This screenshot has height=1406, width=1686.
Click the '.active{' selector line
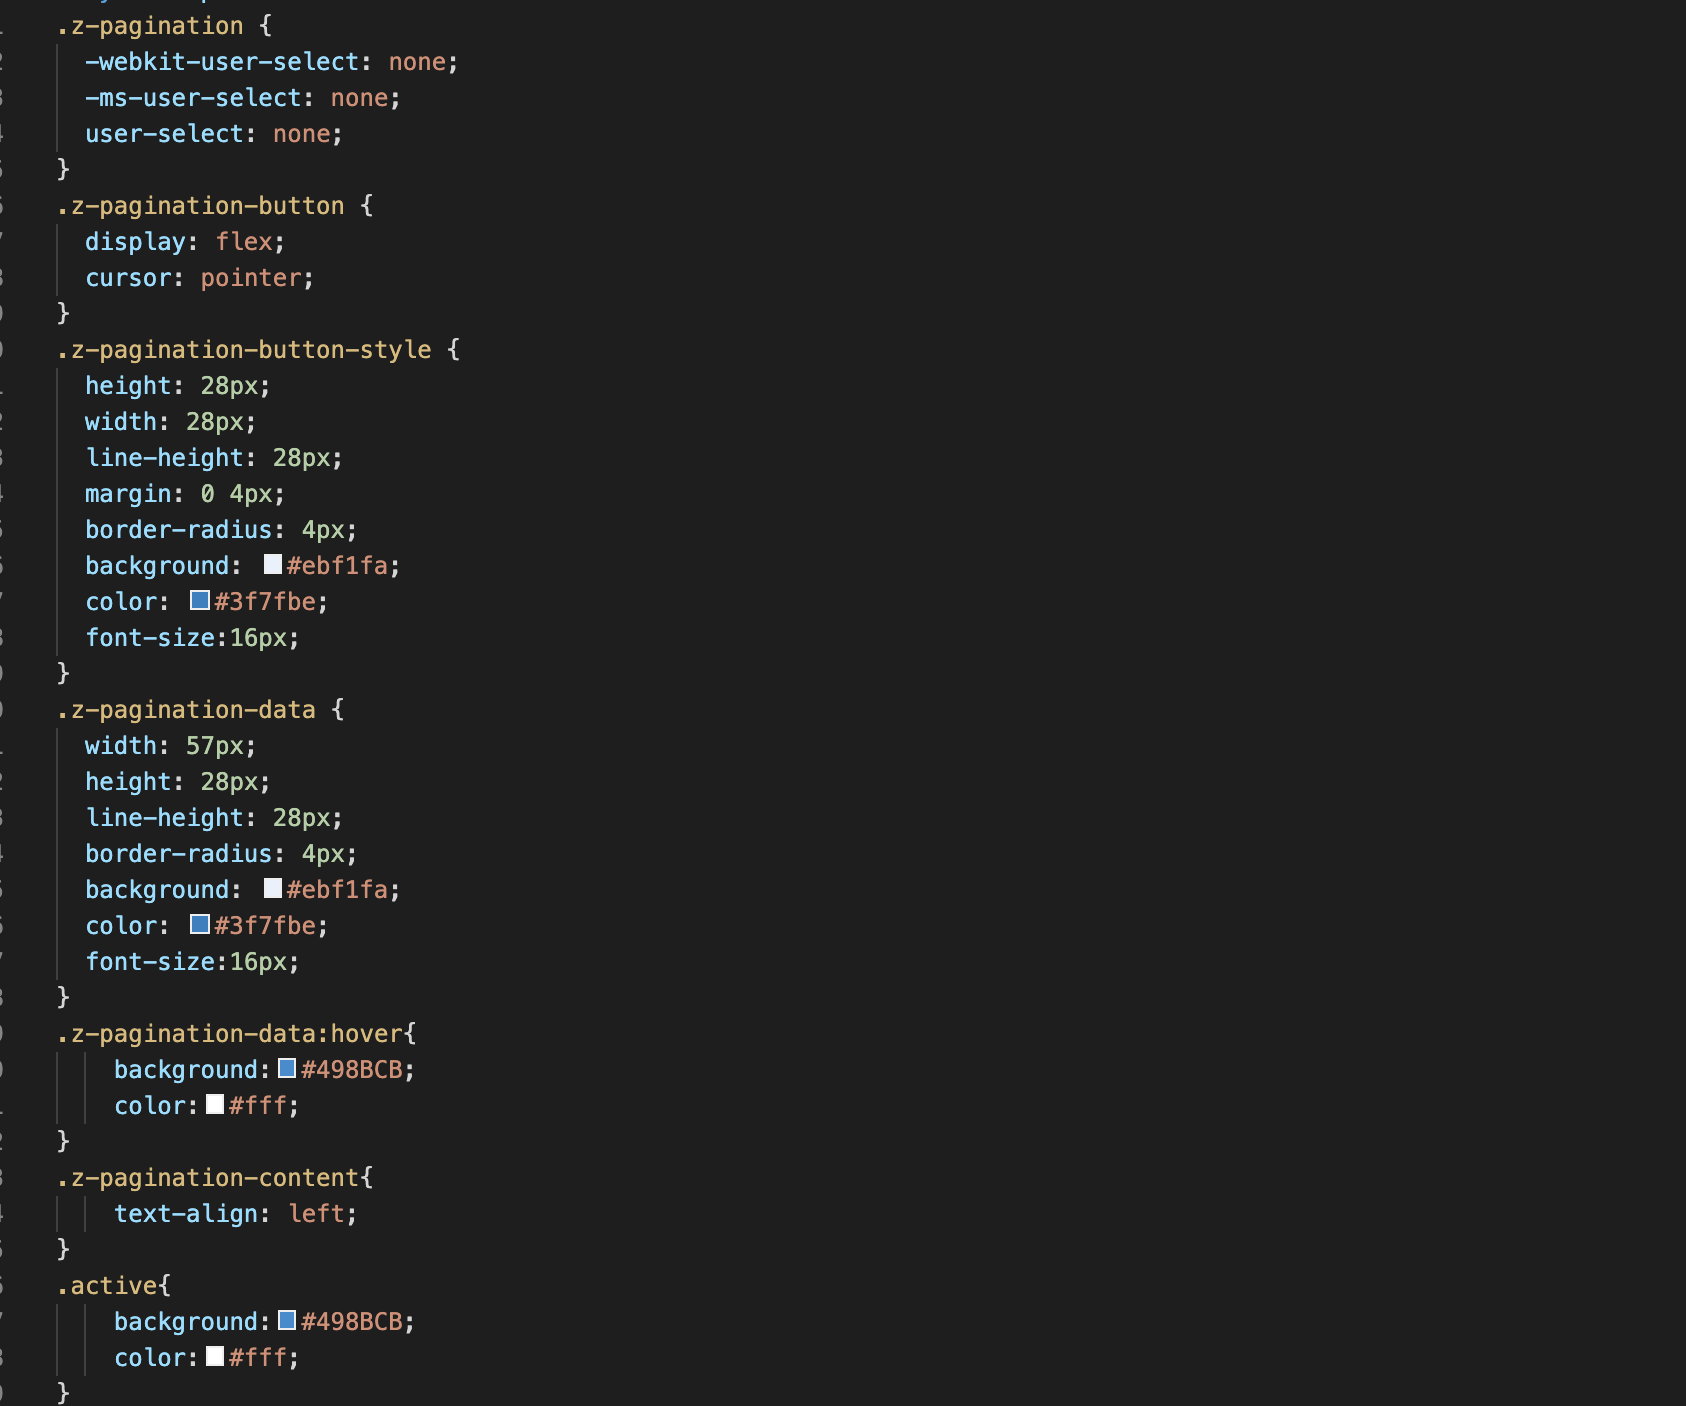[114, 1286]
